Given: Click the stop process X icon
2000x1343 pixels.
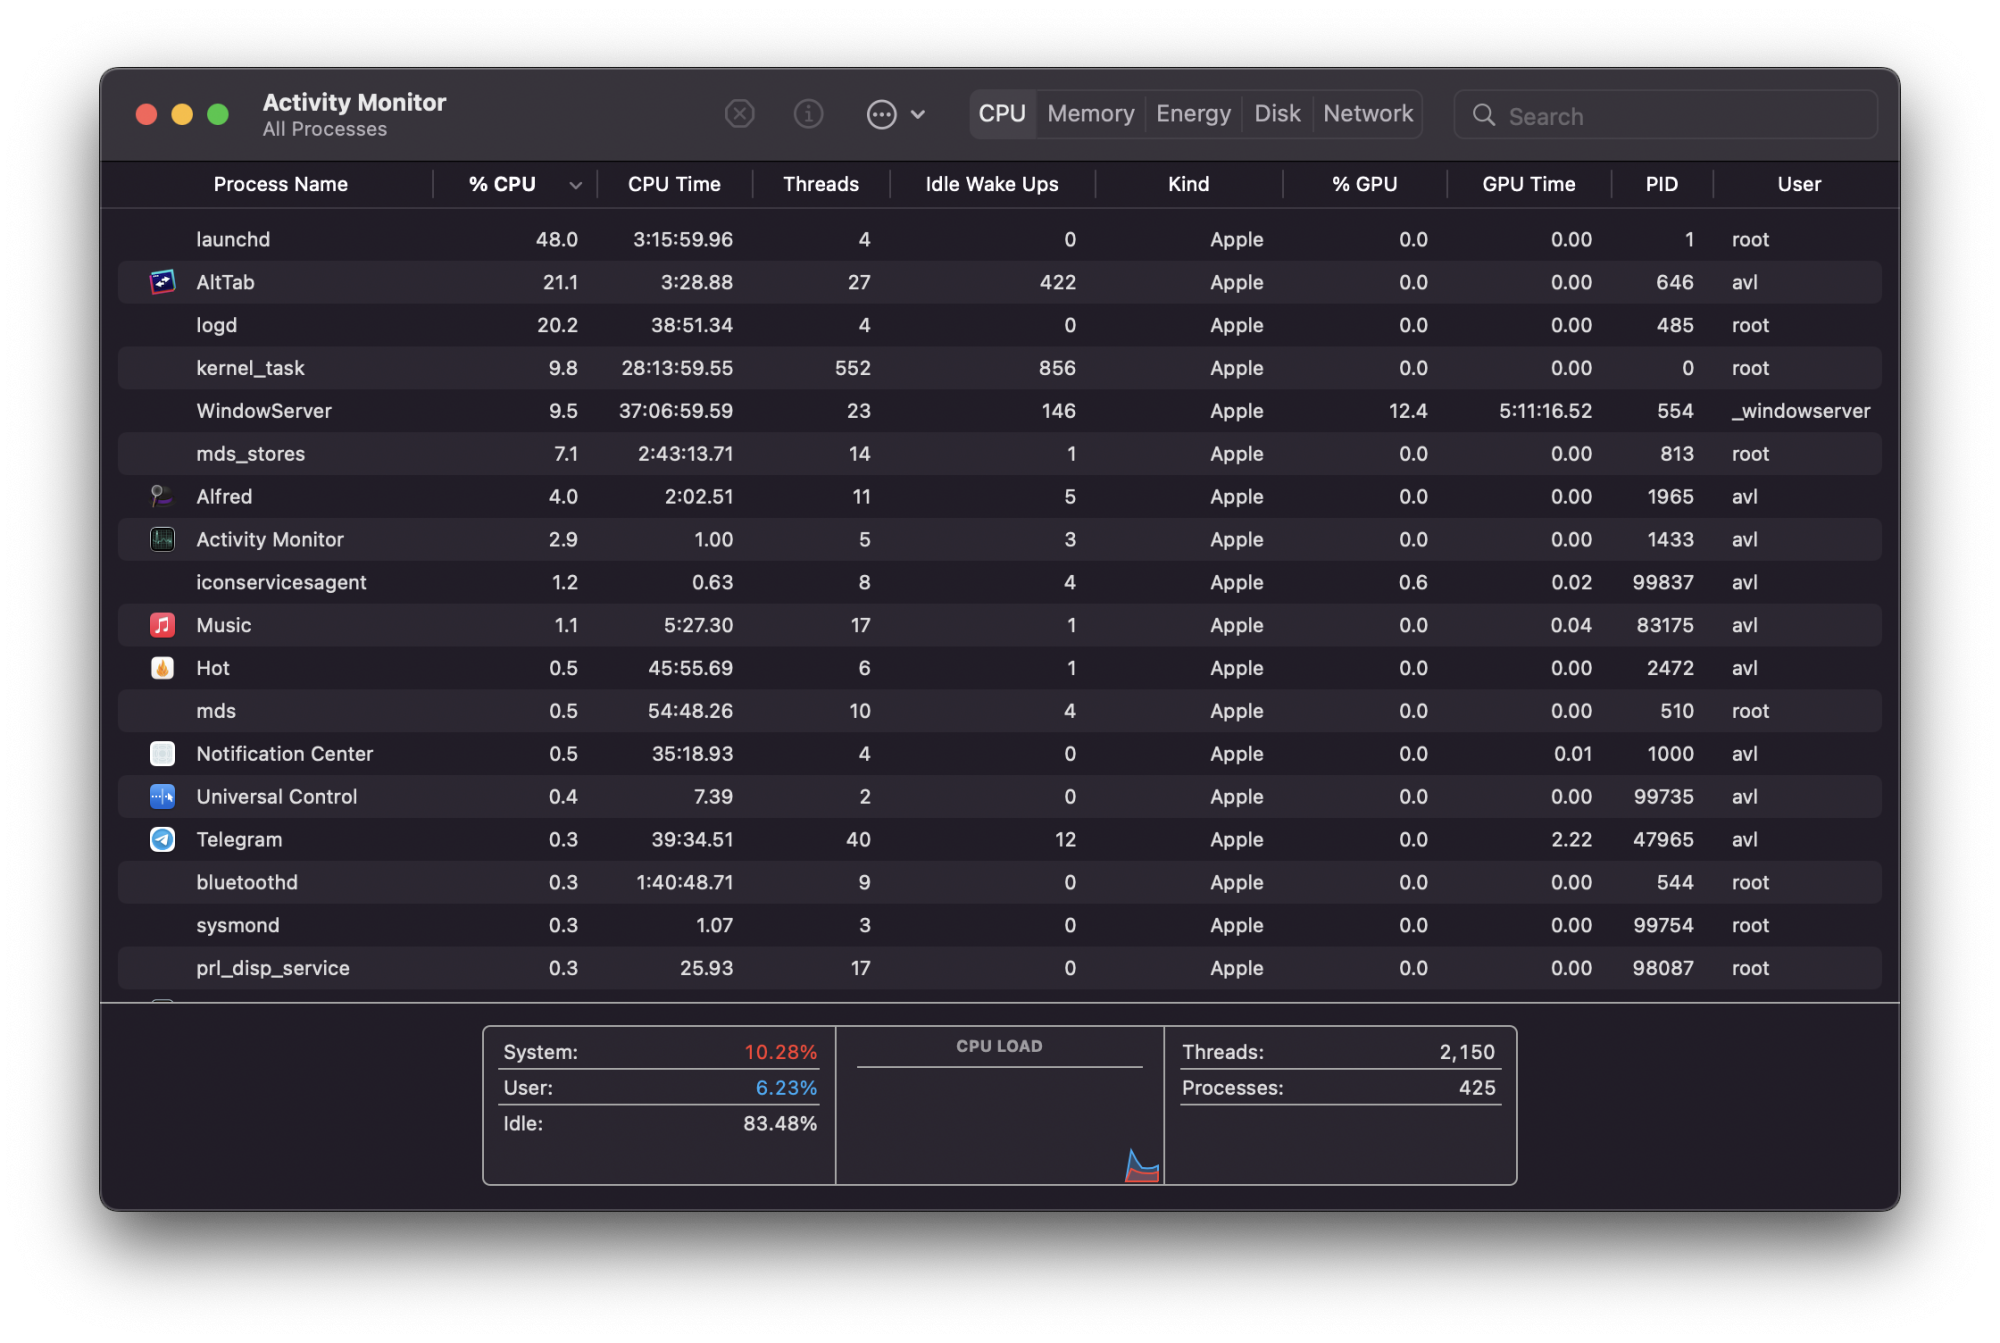Looking at the screenshot, I should pos(739,114).
